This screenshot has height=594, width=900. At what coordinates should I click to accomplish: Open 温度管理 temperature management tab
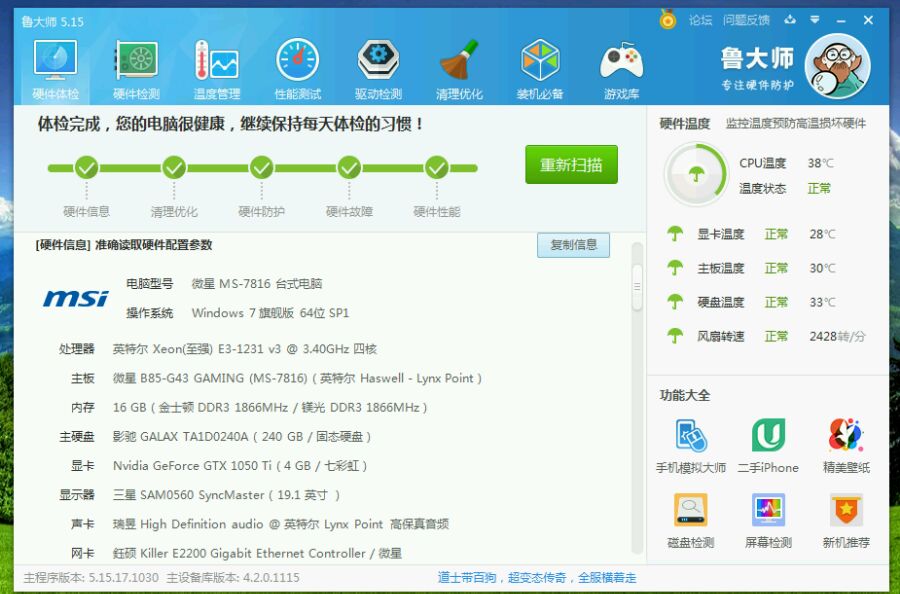click(216, 69)
